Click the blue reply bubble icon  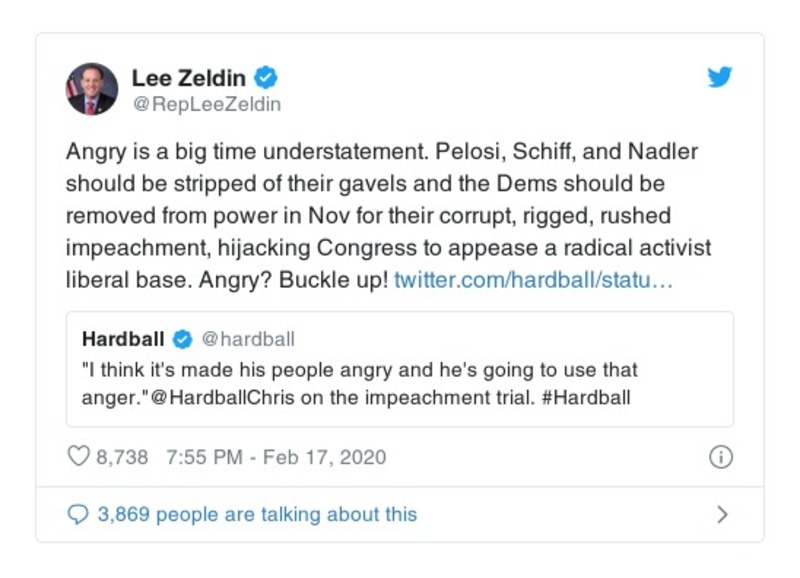click(78, 514)
